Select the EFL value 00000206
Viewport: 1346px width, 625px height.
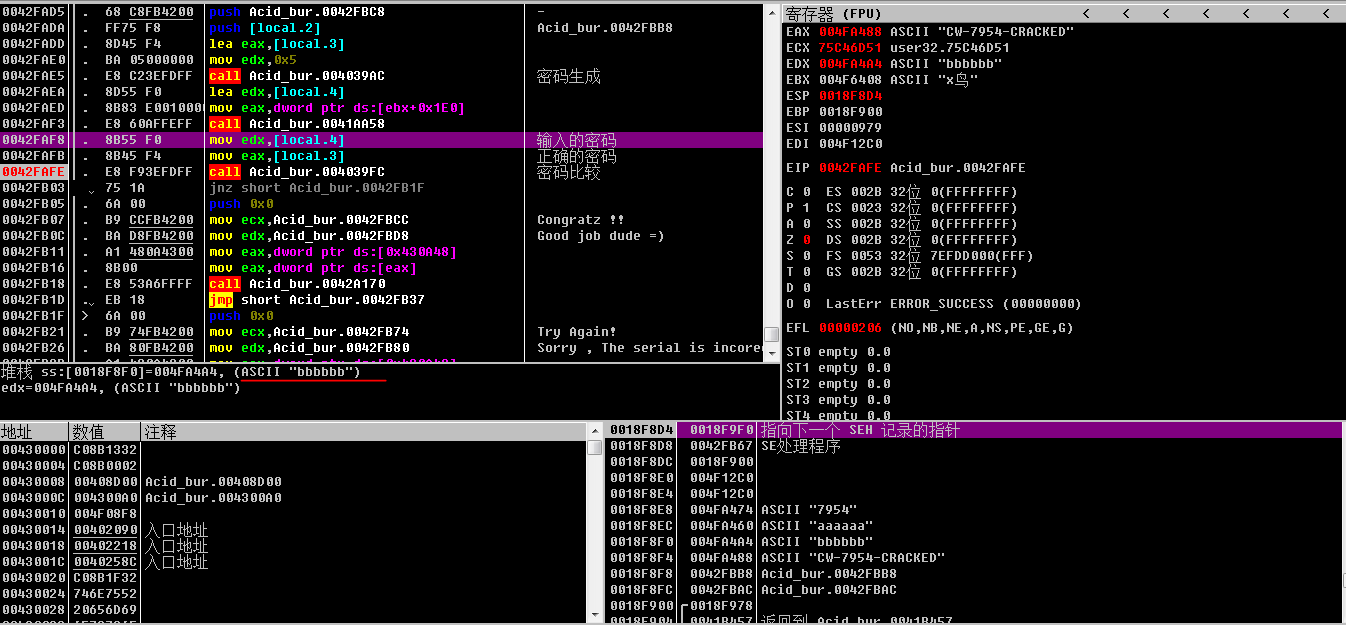(x=850, y=328)
